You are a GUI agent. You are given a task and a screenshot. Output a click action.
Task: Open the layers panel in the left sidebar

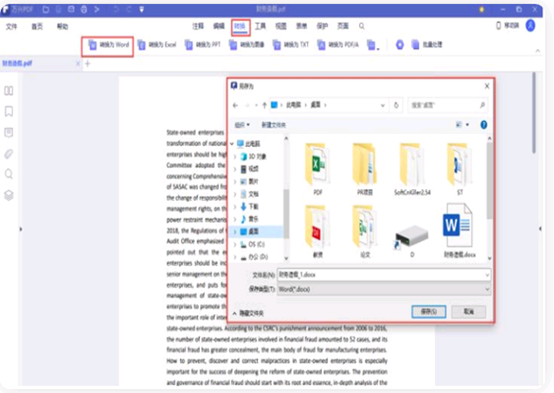click(x=9, y=195)
